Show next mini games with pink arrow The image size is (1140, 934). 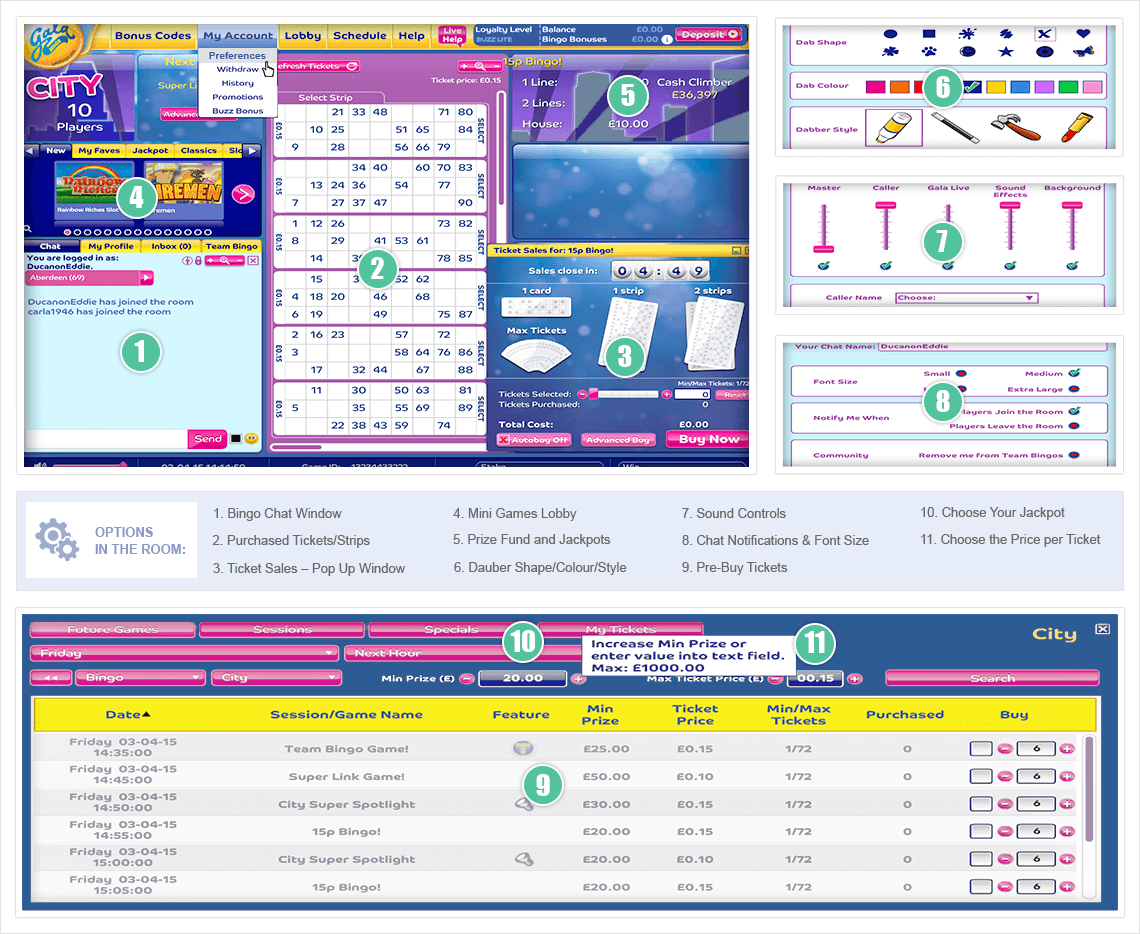tap(244, 194)
